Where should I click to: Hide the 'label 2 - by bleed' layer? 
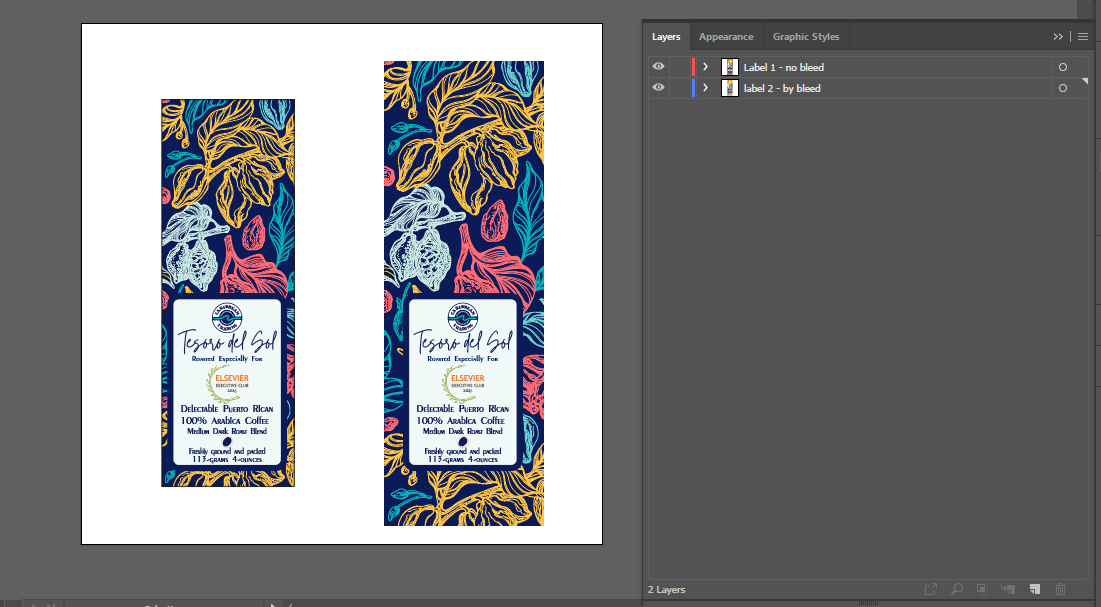pyautogui.click(x=658, y=88)
